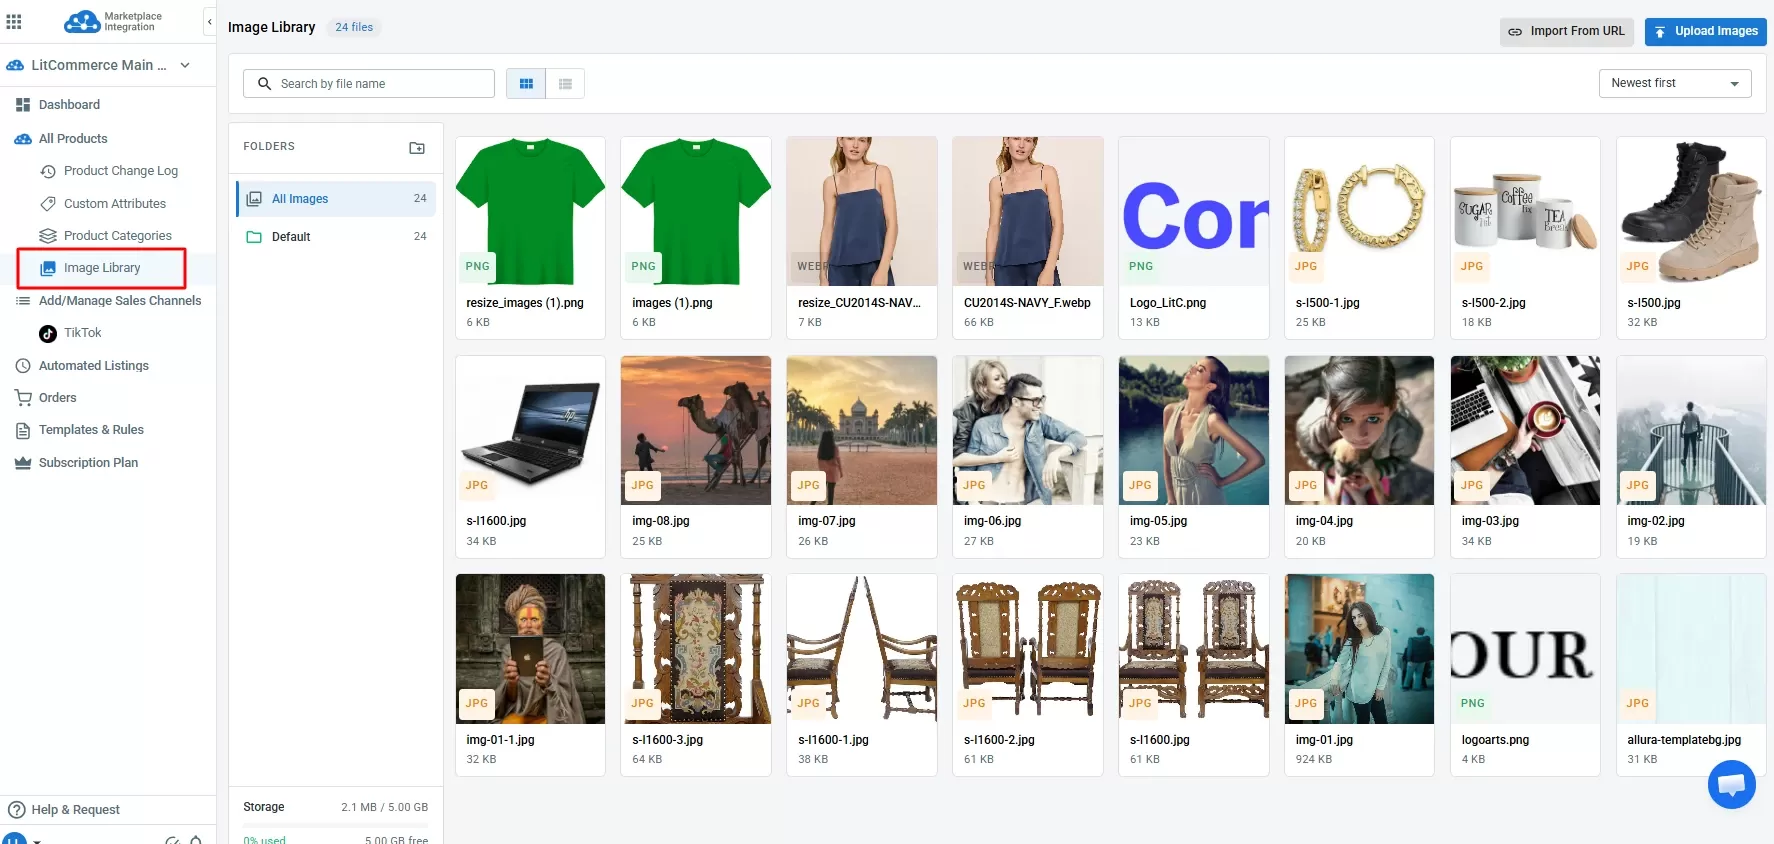
Task: Select allura-templatebg.jpg thumbnail
Action: 1691,649
